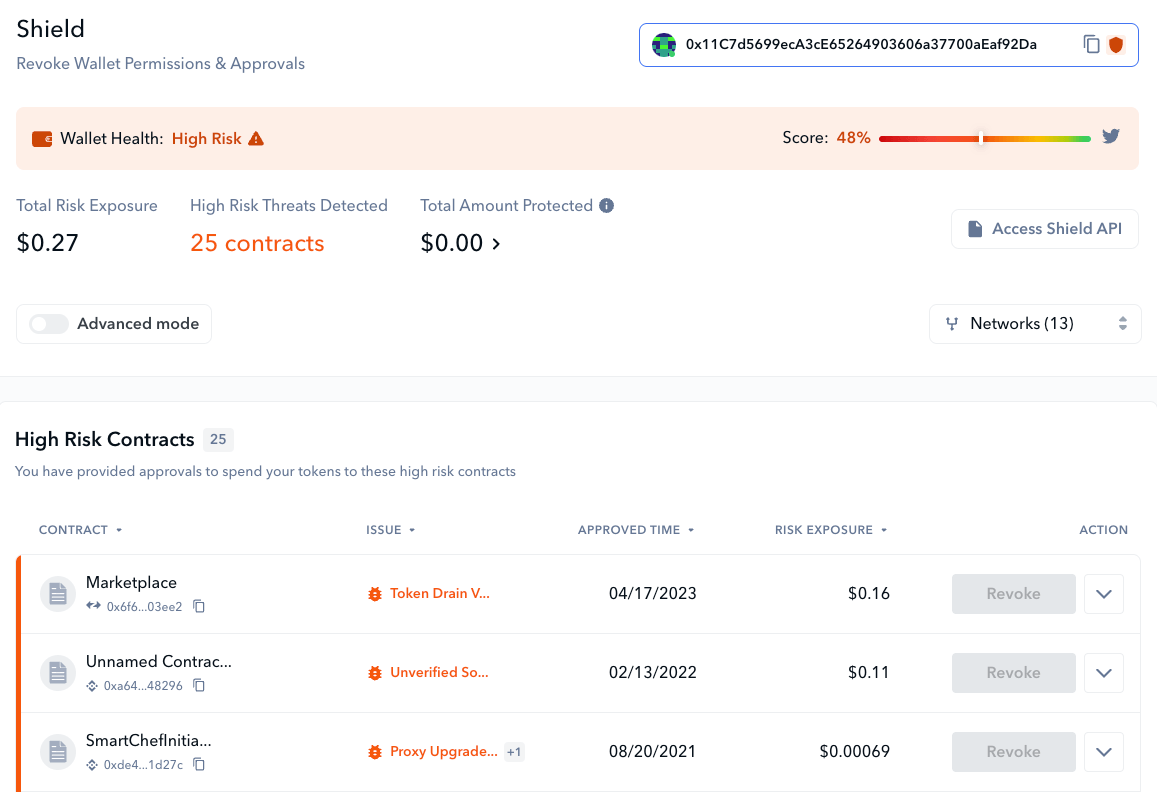This screenshot has height=792, width=1157.
Task: Copy the Marketplace contract address
Action: pyautogui.click(x=199, y=606)
